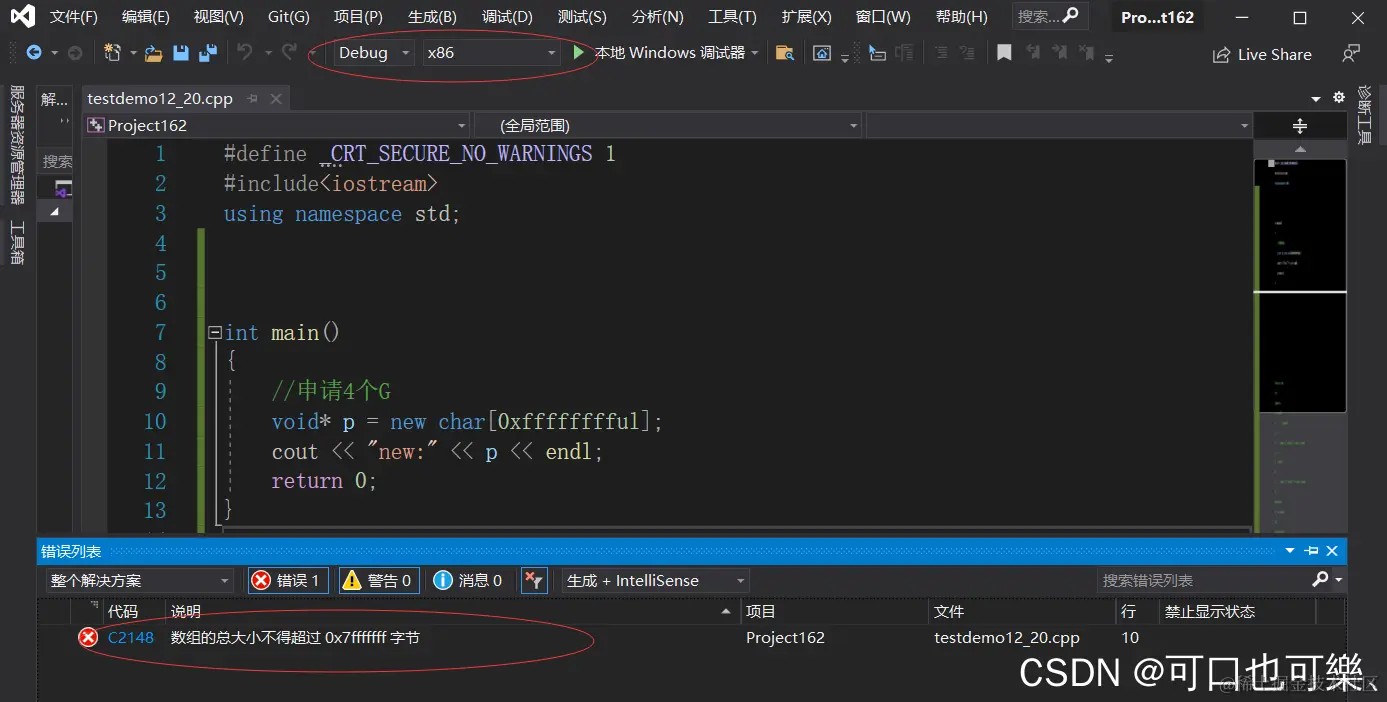The width and height of the screenshot is (1387, 702).
Task: Open the 编辑(E) menu
Action: coord(146,17)
